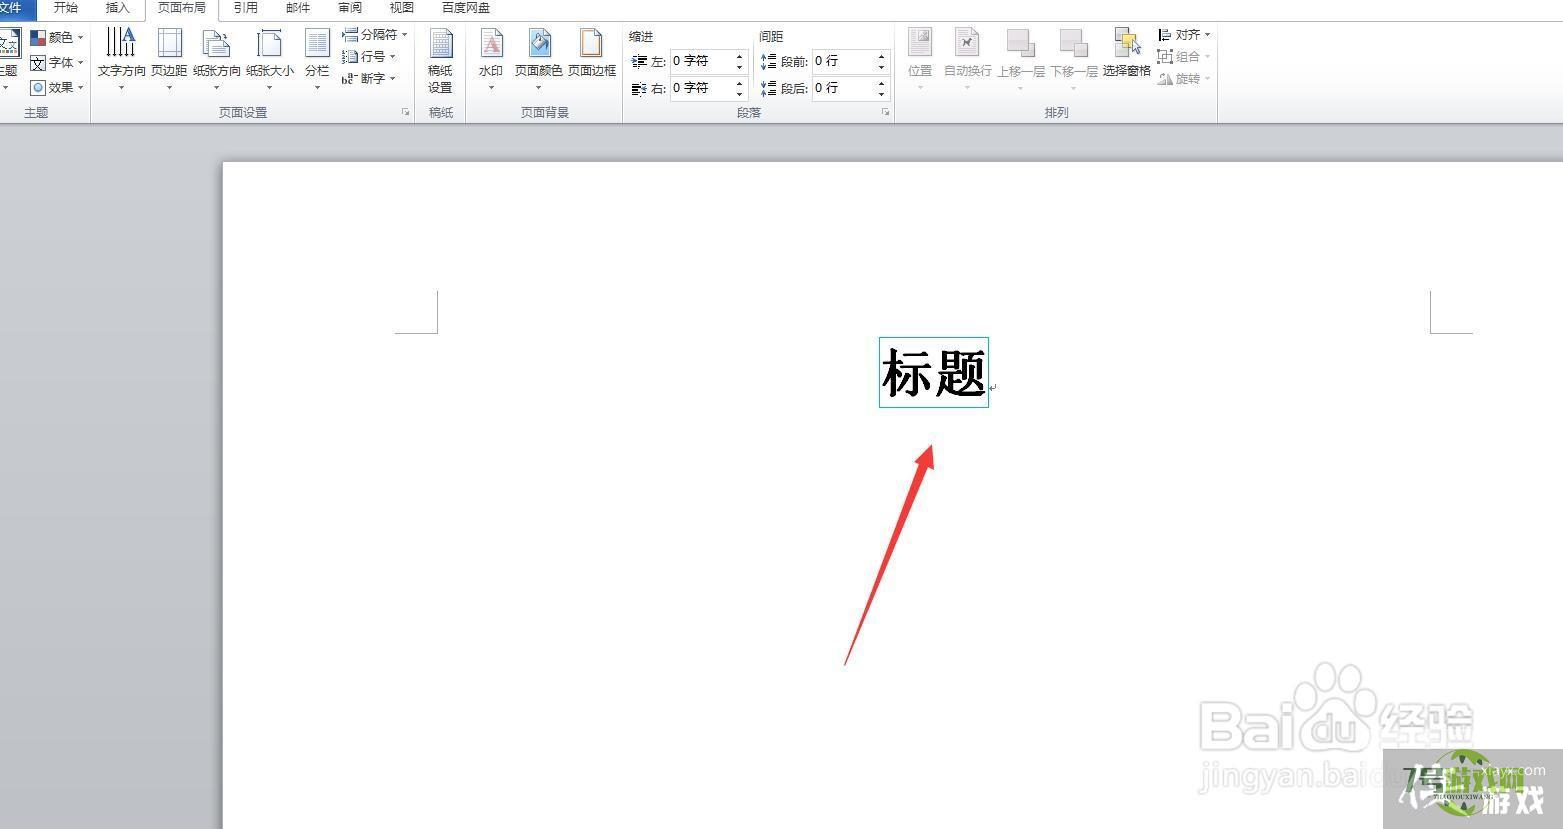The width and height of the screenshot is (1563, 829).
Task: Open the Text Direction (文字方向) tool
Action: click(x=121, y=60)
